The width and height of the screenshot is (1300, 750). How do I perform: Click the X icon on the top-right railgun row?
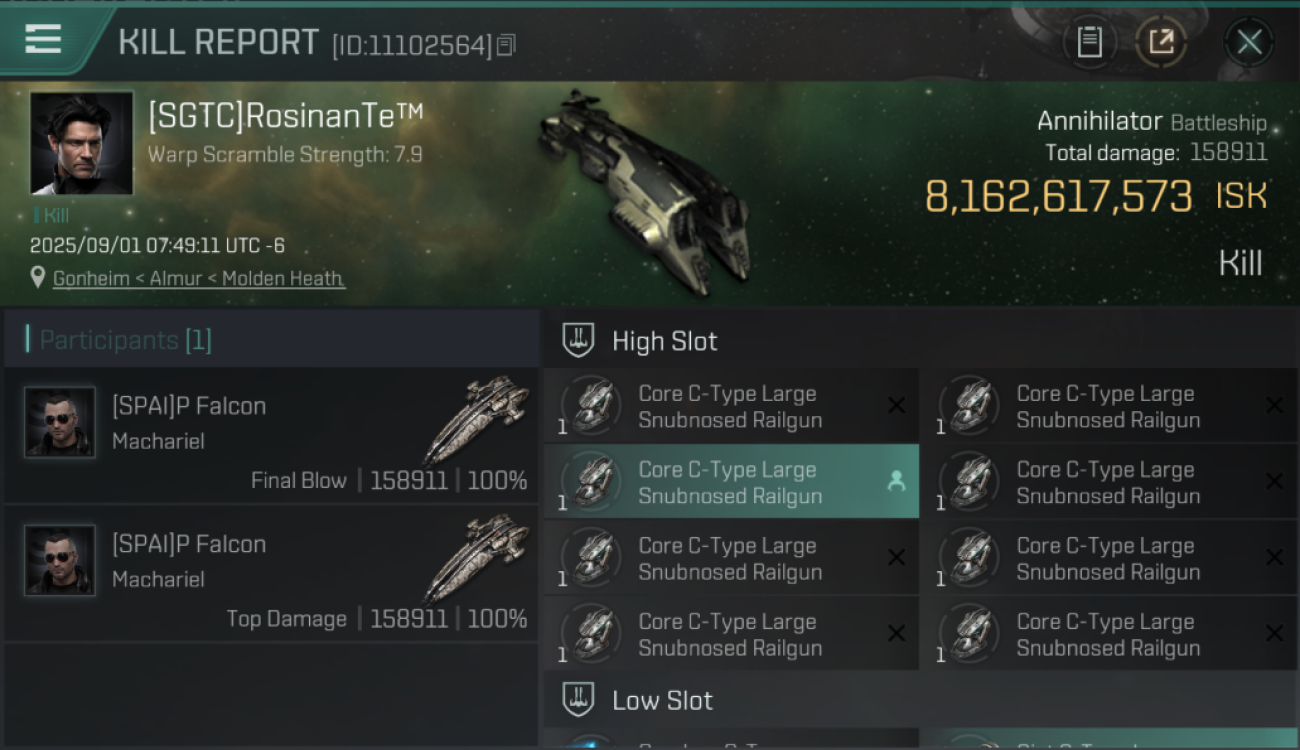pyautogui.click(x=1274, y=406)
